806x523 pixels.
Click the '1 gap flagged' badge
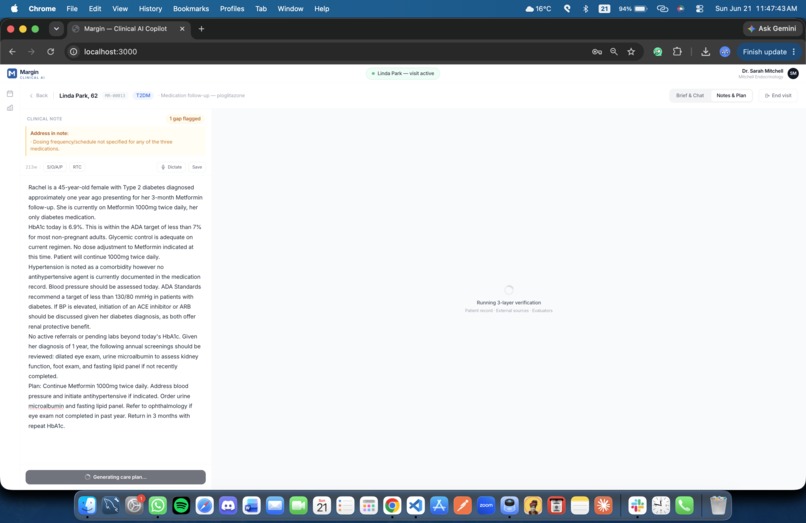coord(185,119)
